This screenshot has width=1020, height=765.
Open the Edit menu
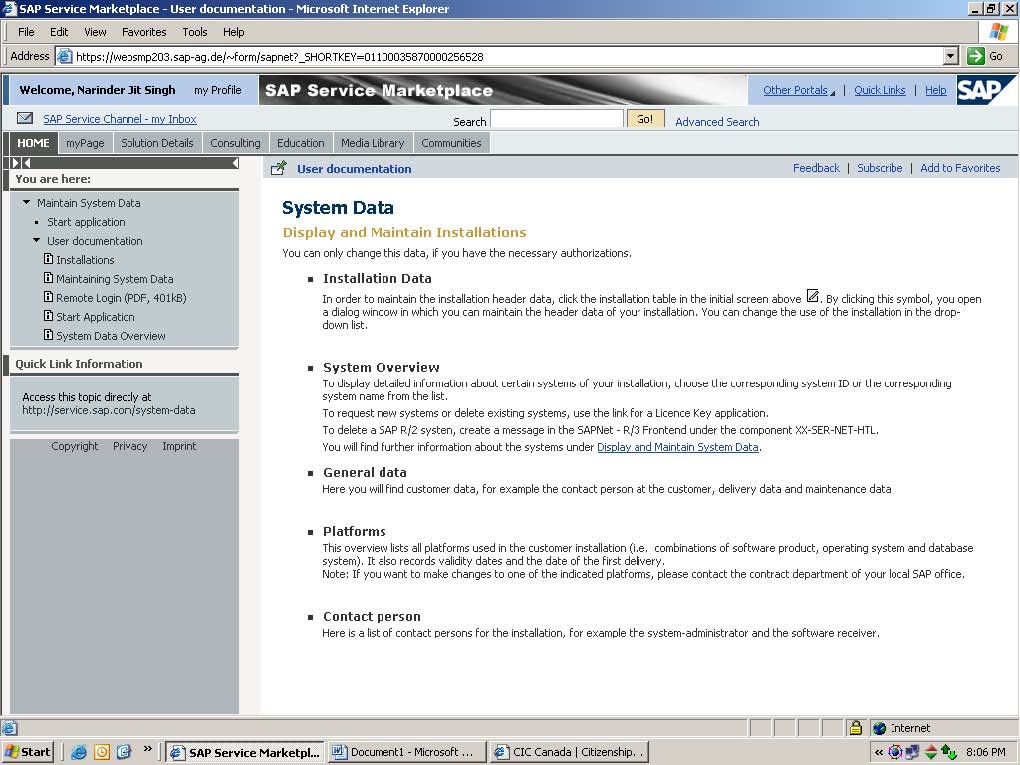(x=59, y=32)
